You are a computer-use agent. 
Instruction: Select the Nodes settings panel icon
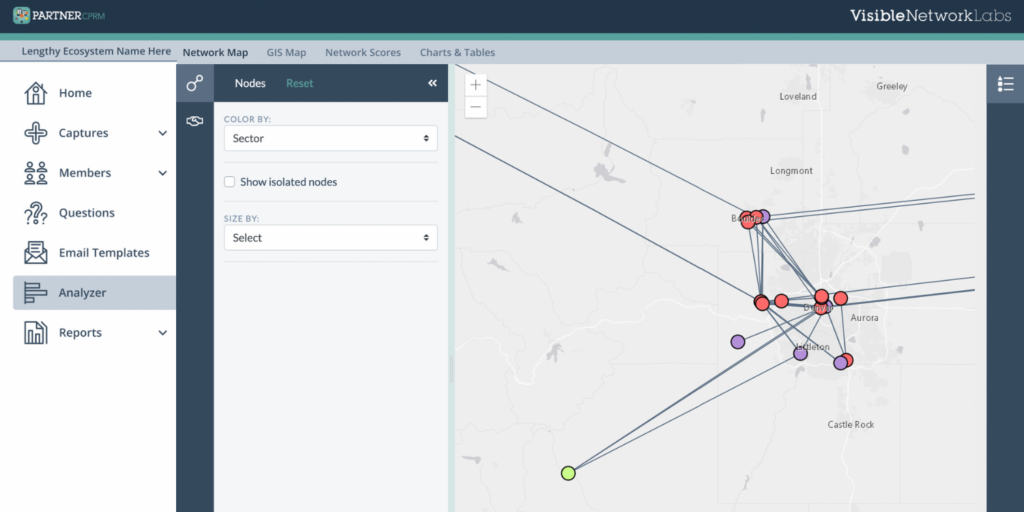click(x=195, y=83)
